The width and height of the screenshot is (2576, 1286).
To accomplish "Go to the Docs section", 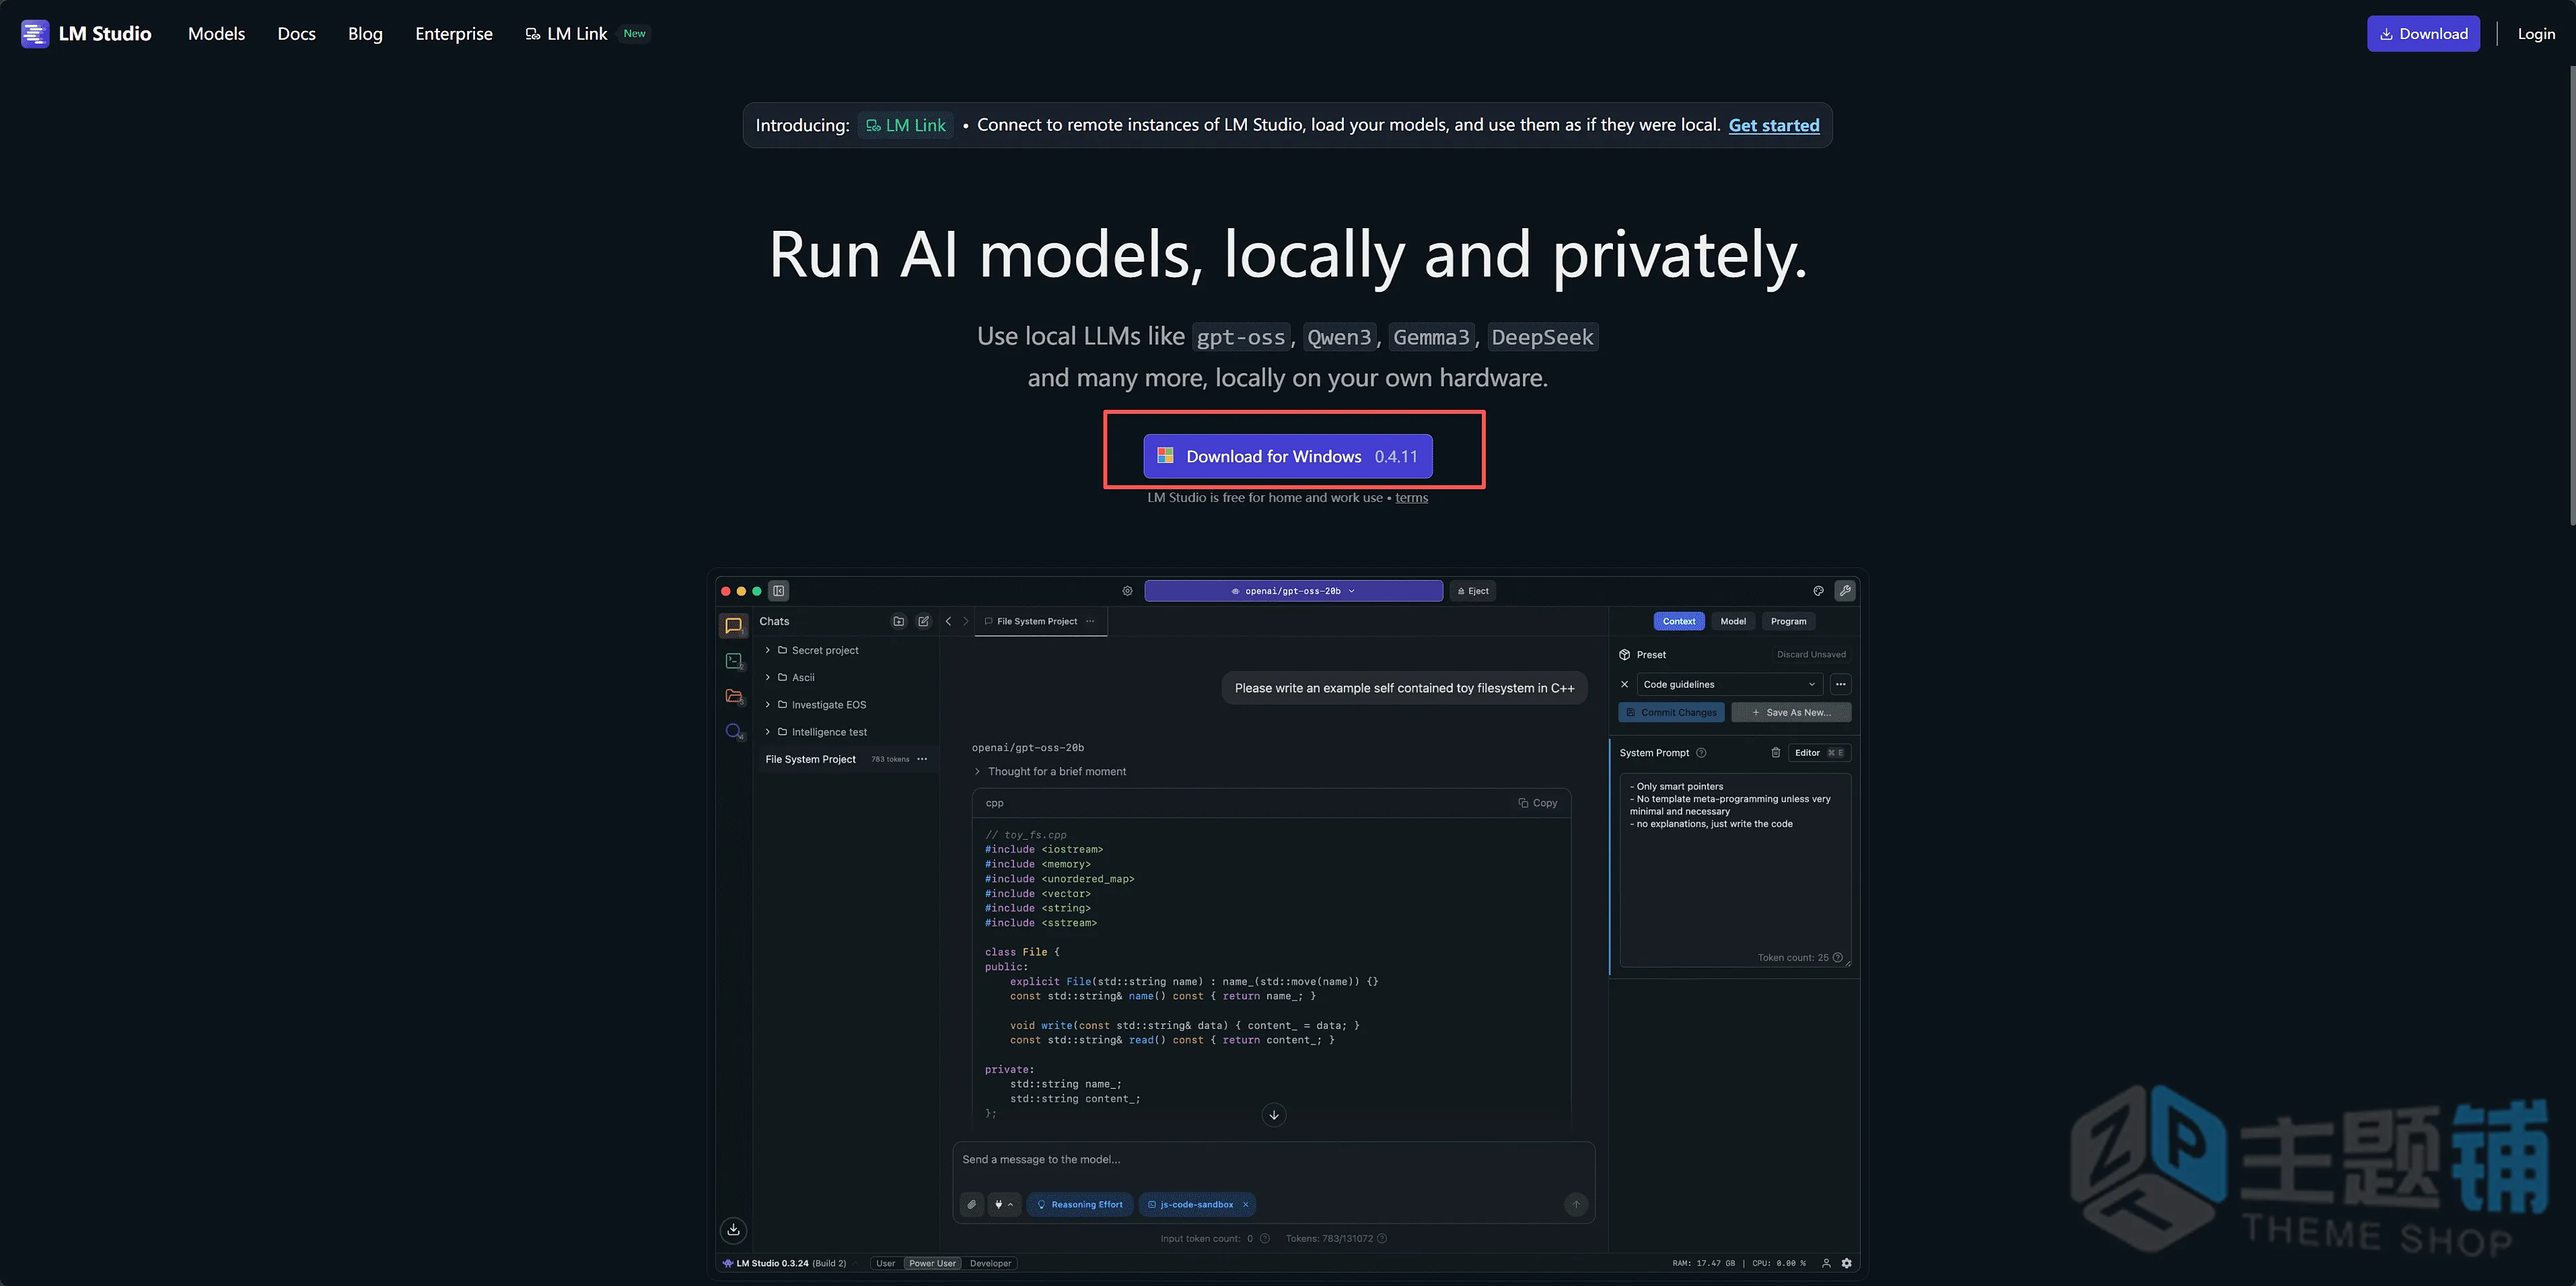I will click(296, 33).
